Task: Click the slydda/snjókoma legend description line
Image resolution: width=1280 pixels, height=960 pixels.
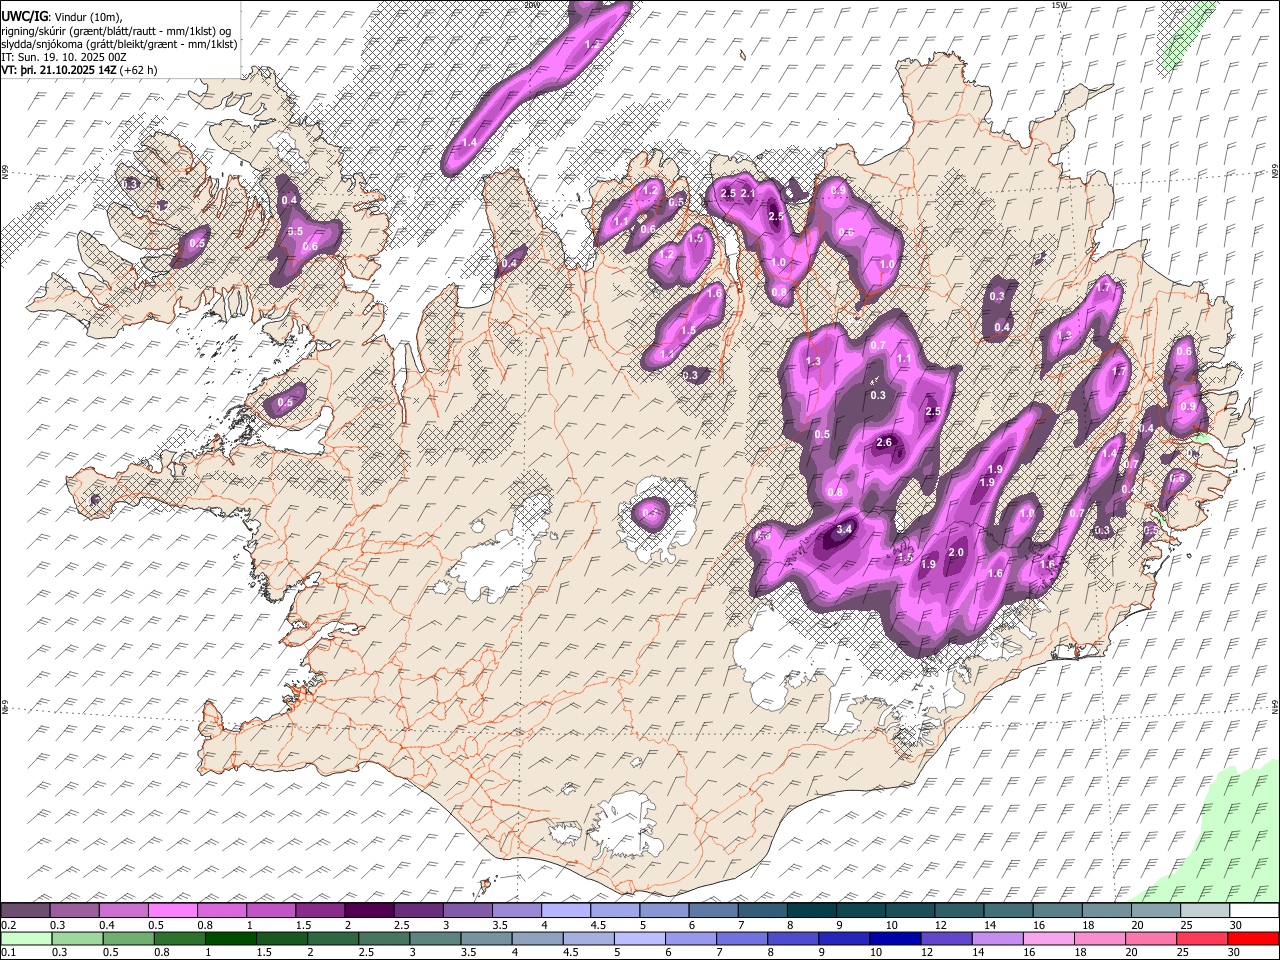Action: pos(119,44)
